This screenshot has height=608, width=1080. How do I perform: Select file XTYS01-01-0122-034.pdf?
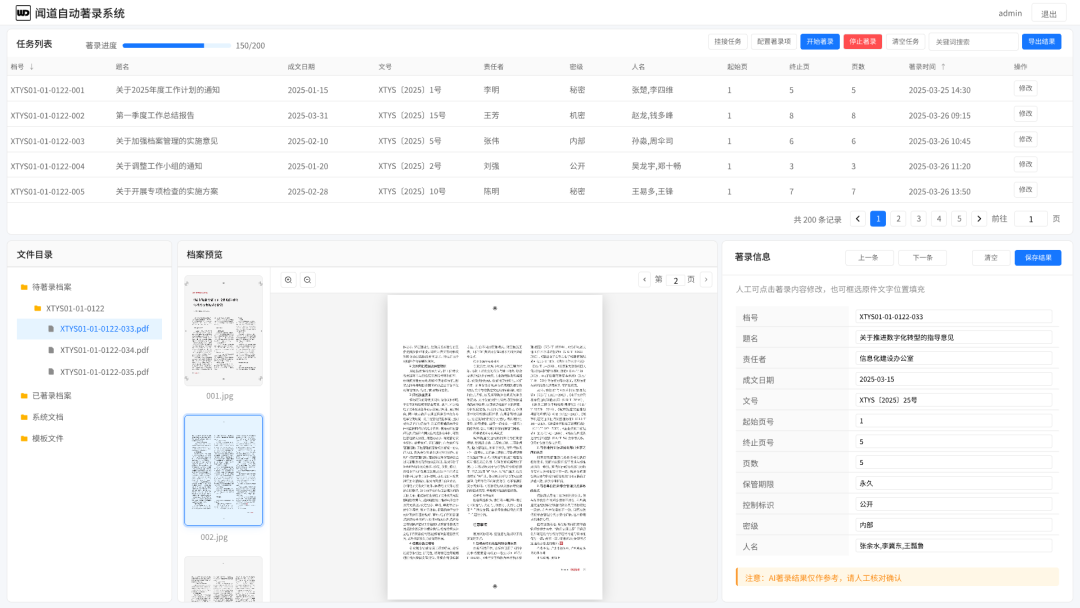[x=103, y=350]
